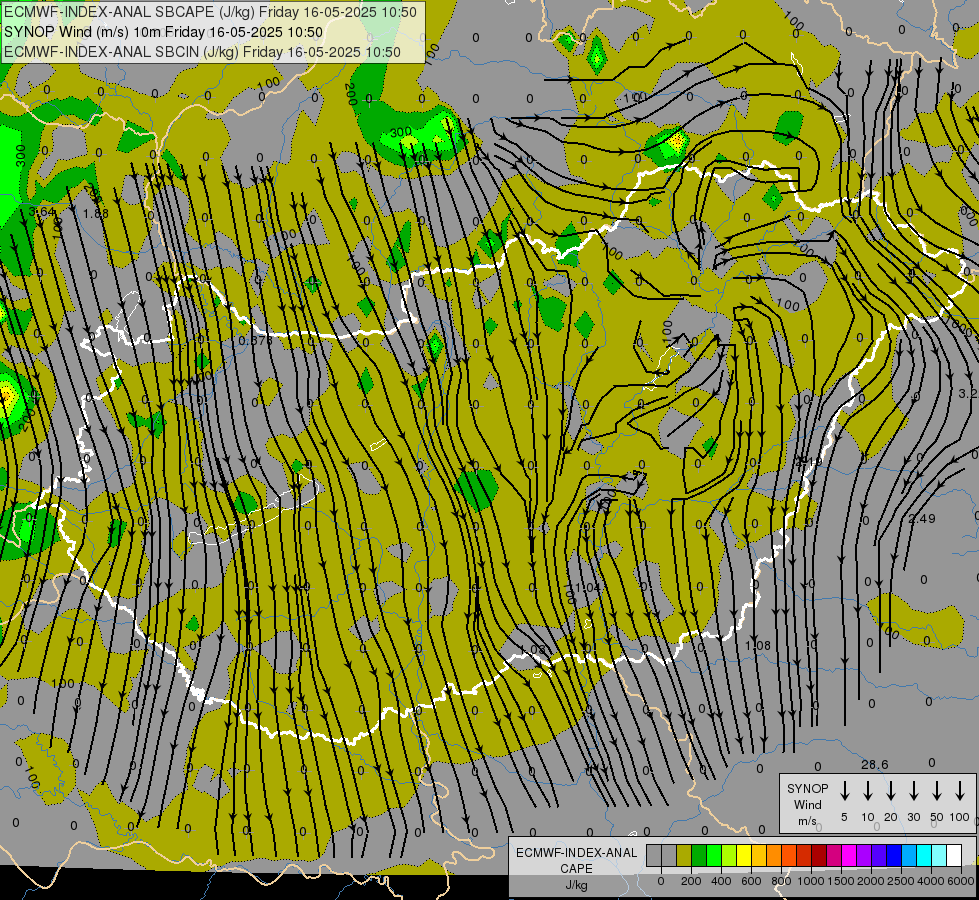Choose the pale cyan swatch after 4000
979x900 pixels.
tap(938, 855)
